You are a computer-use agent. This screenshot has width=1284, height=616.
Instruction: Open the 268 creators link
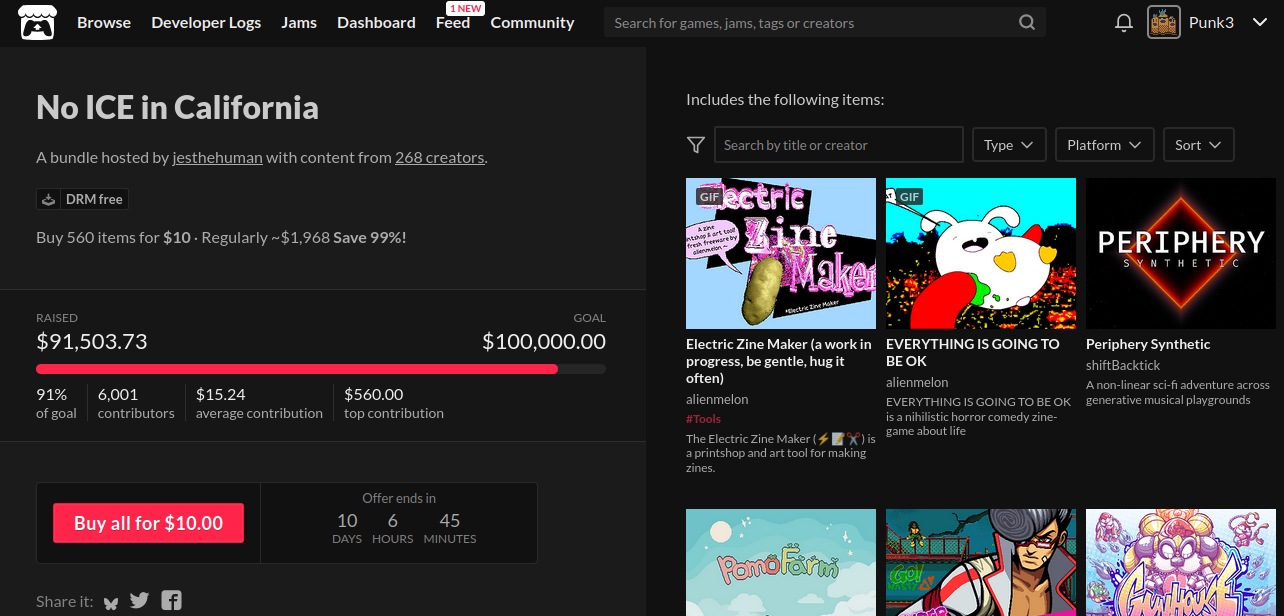[440, 157]
